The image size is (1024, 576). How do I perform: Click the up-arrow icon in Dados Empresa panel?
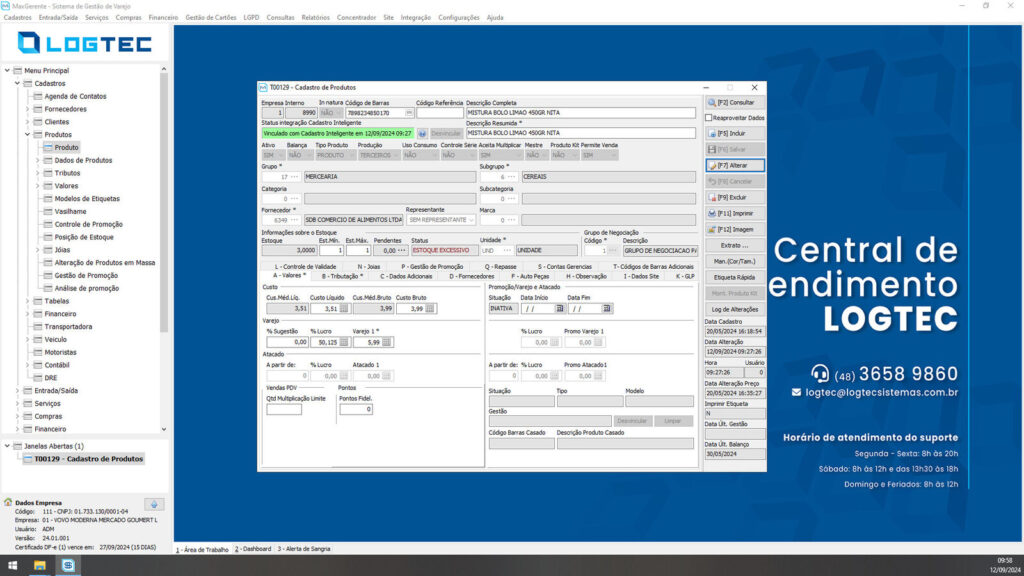pyautogui.click(x=154, y=504)
